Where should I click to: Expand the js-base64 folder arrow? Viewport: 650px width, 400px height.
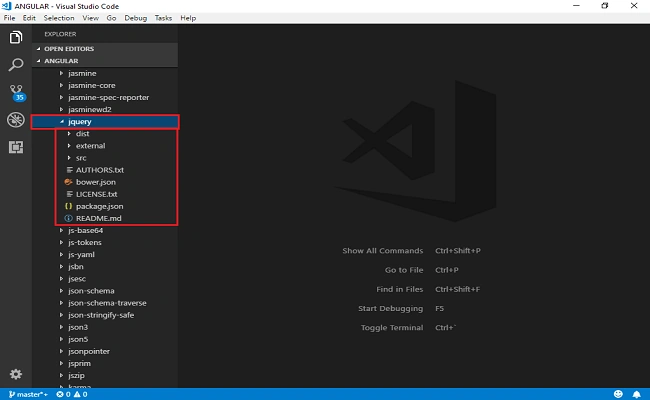(61, 230)
